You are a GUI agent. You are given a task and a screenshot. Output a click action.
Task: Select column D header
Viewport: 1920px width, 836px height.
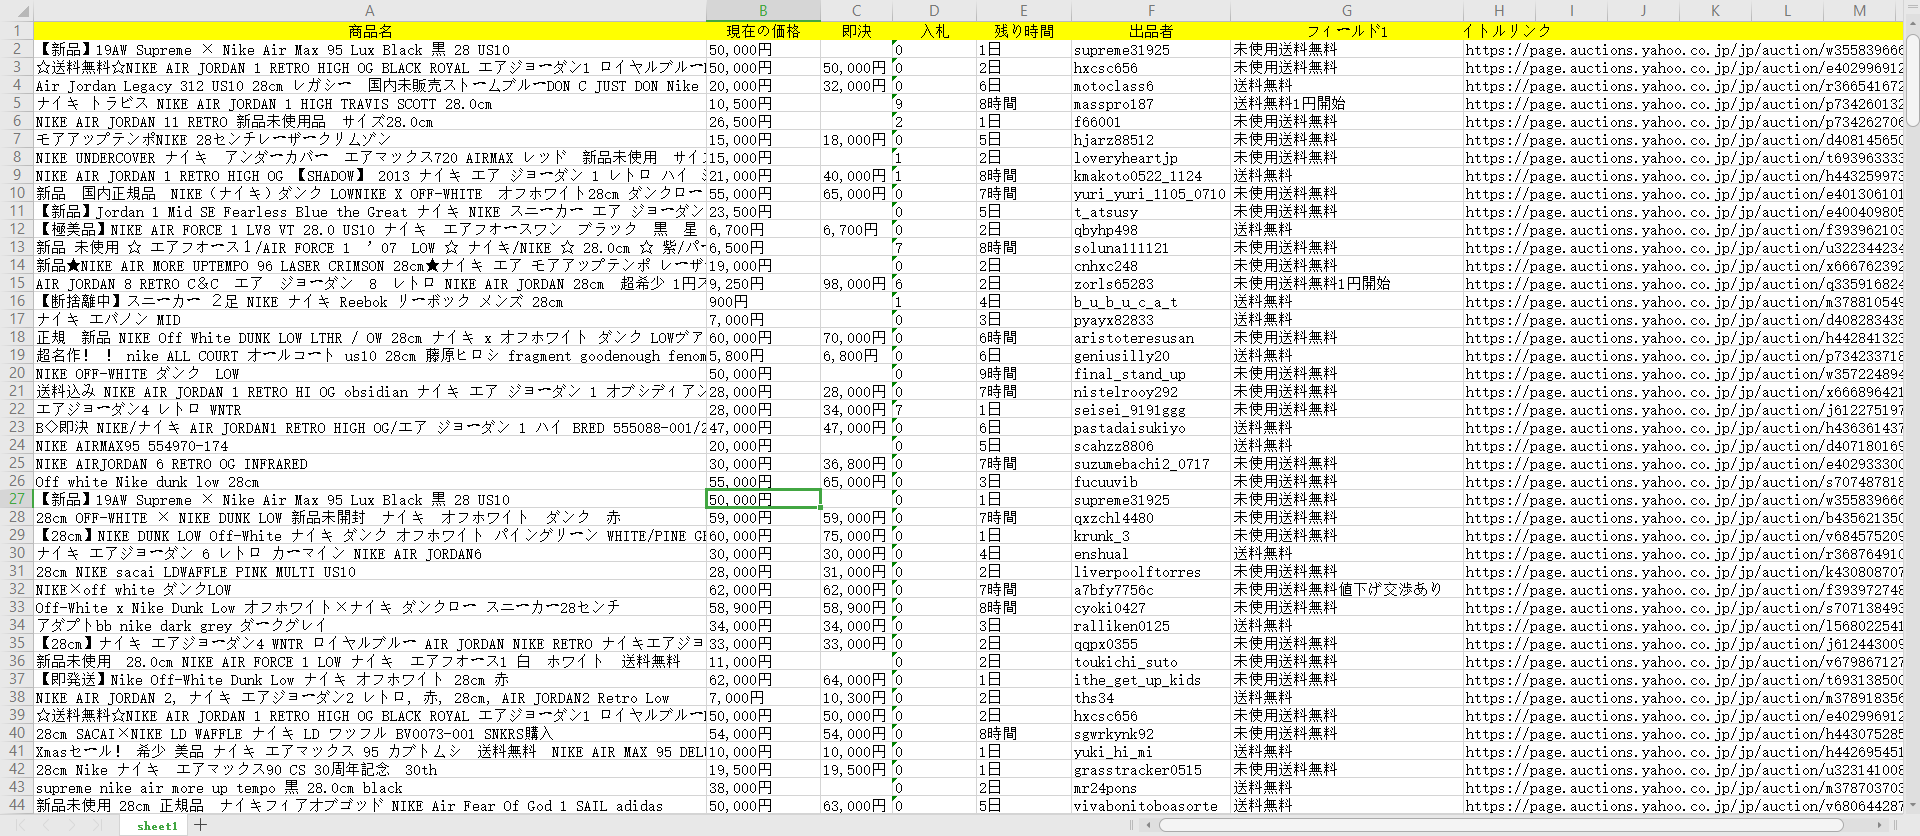tap(934, 11)
